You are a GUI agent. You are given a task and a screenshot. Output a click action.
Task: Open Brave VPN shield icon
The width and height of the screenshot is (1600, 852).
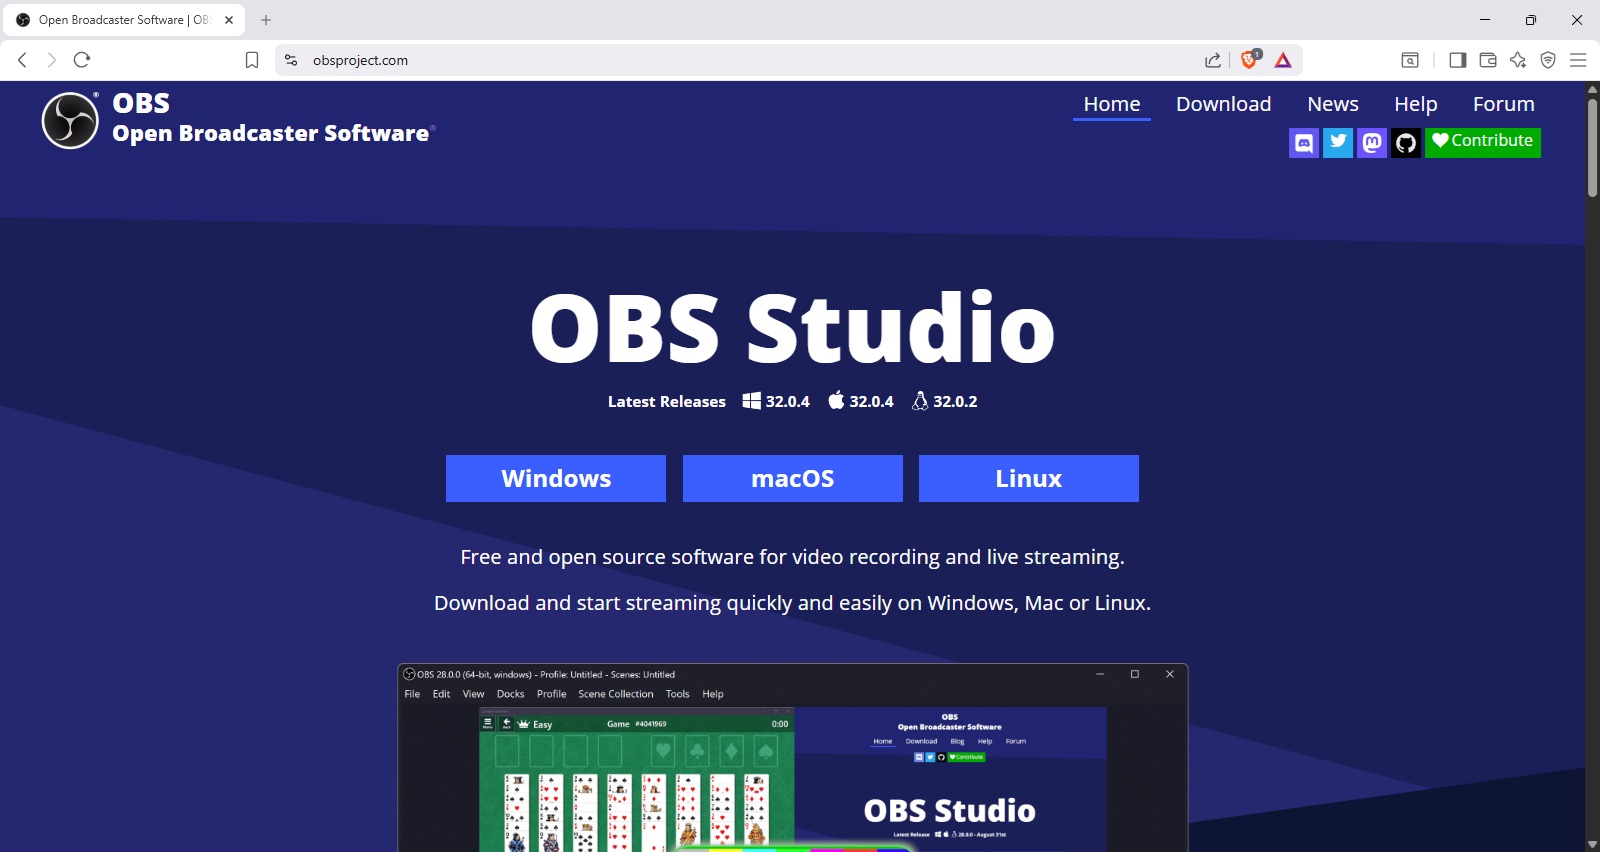coord(1548,60)
